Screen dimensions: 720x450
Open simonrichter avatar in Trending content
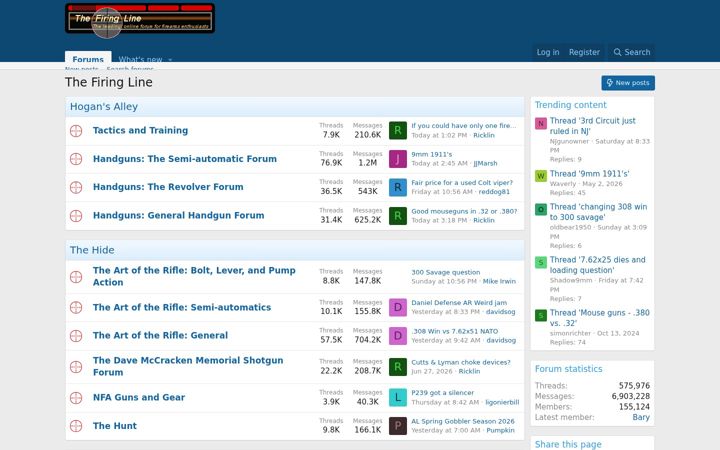point(541,315)
